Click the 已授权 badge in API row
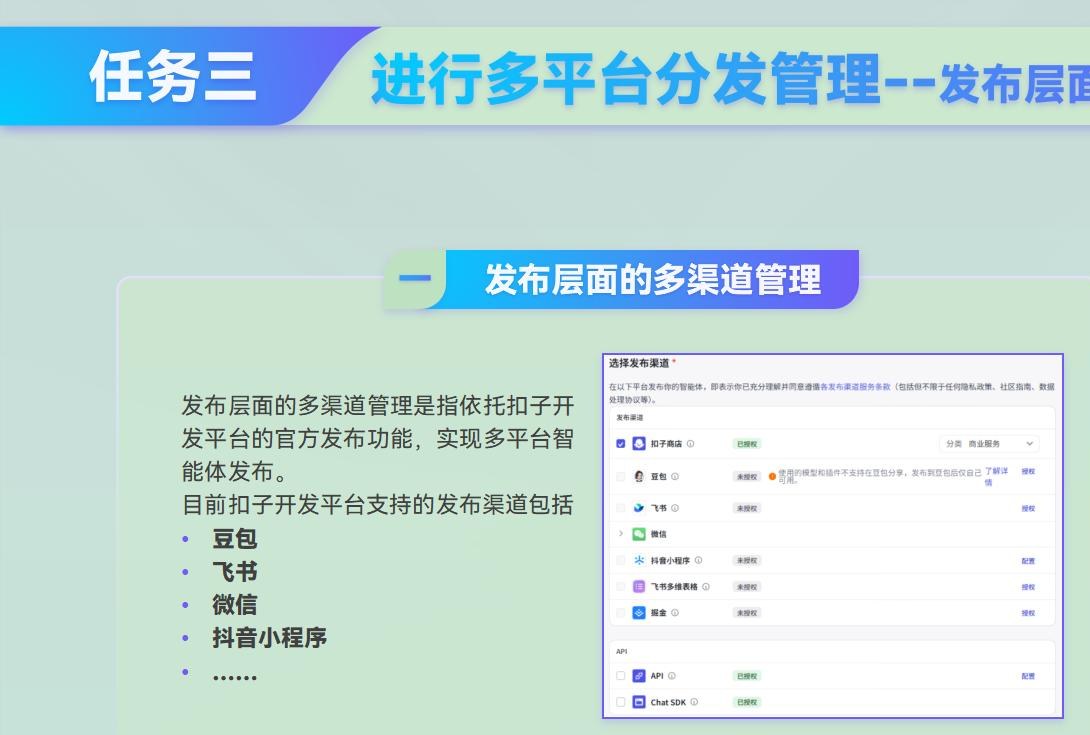Image resolution: width=1090 pixels, height=735 pixels. point(747,676)
